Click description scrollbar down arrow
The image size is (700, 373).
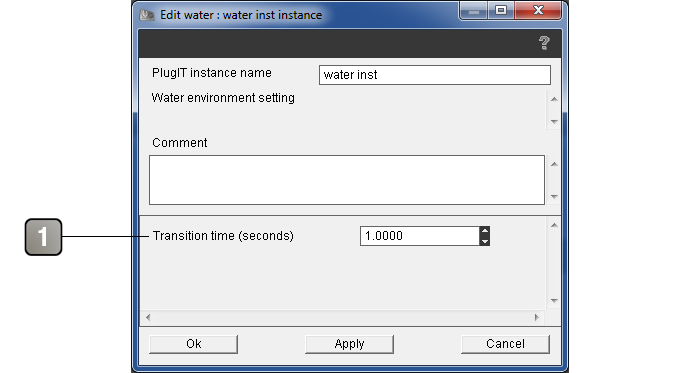coord(554,121)
